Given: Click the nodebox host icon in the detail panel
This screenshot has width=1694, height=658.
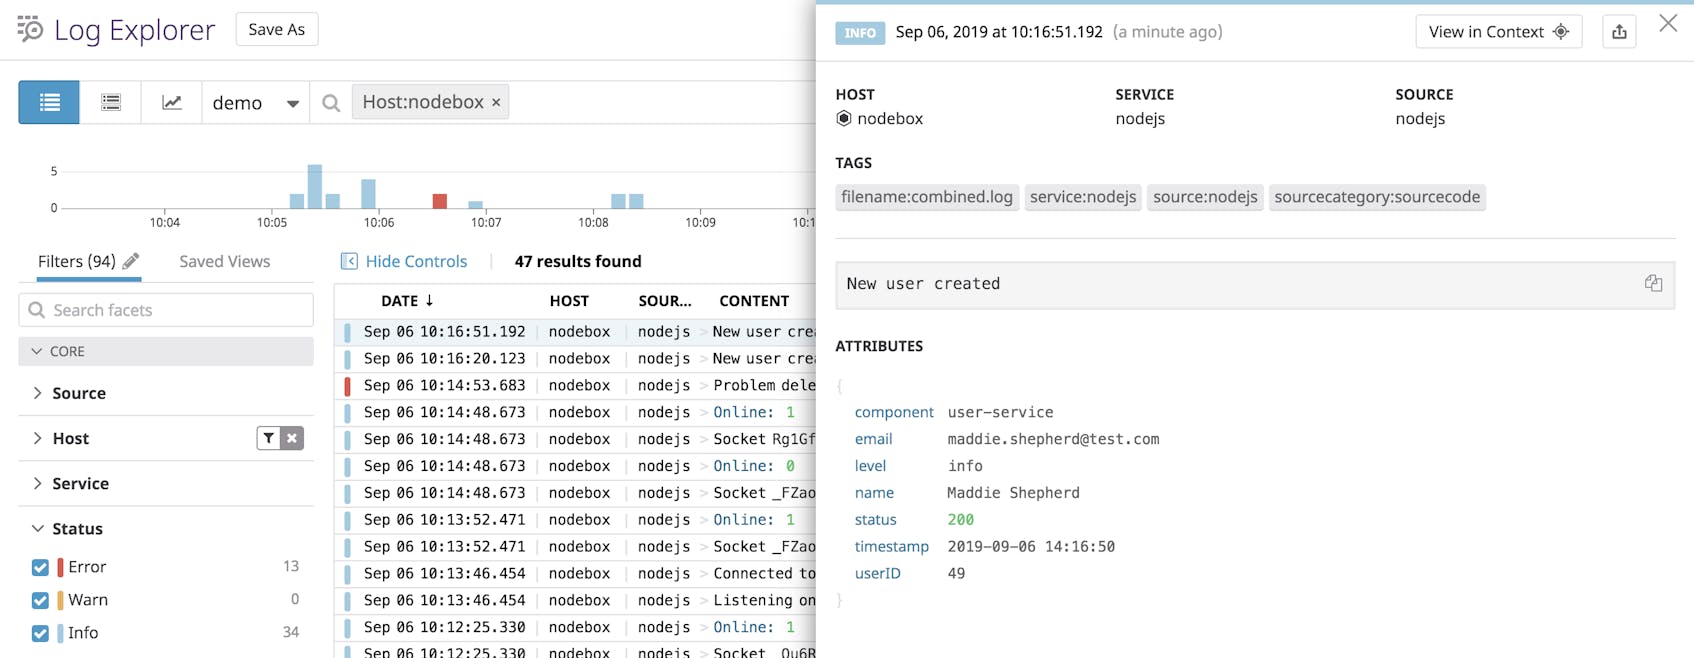Looking at the screenshot, I should pos(844,118).
